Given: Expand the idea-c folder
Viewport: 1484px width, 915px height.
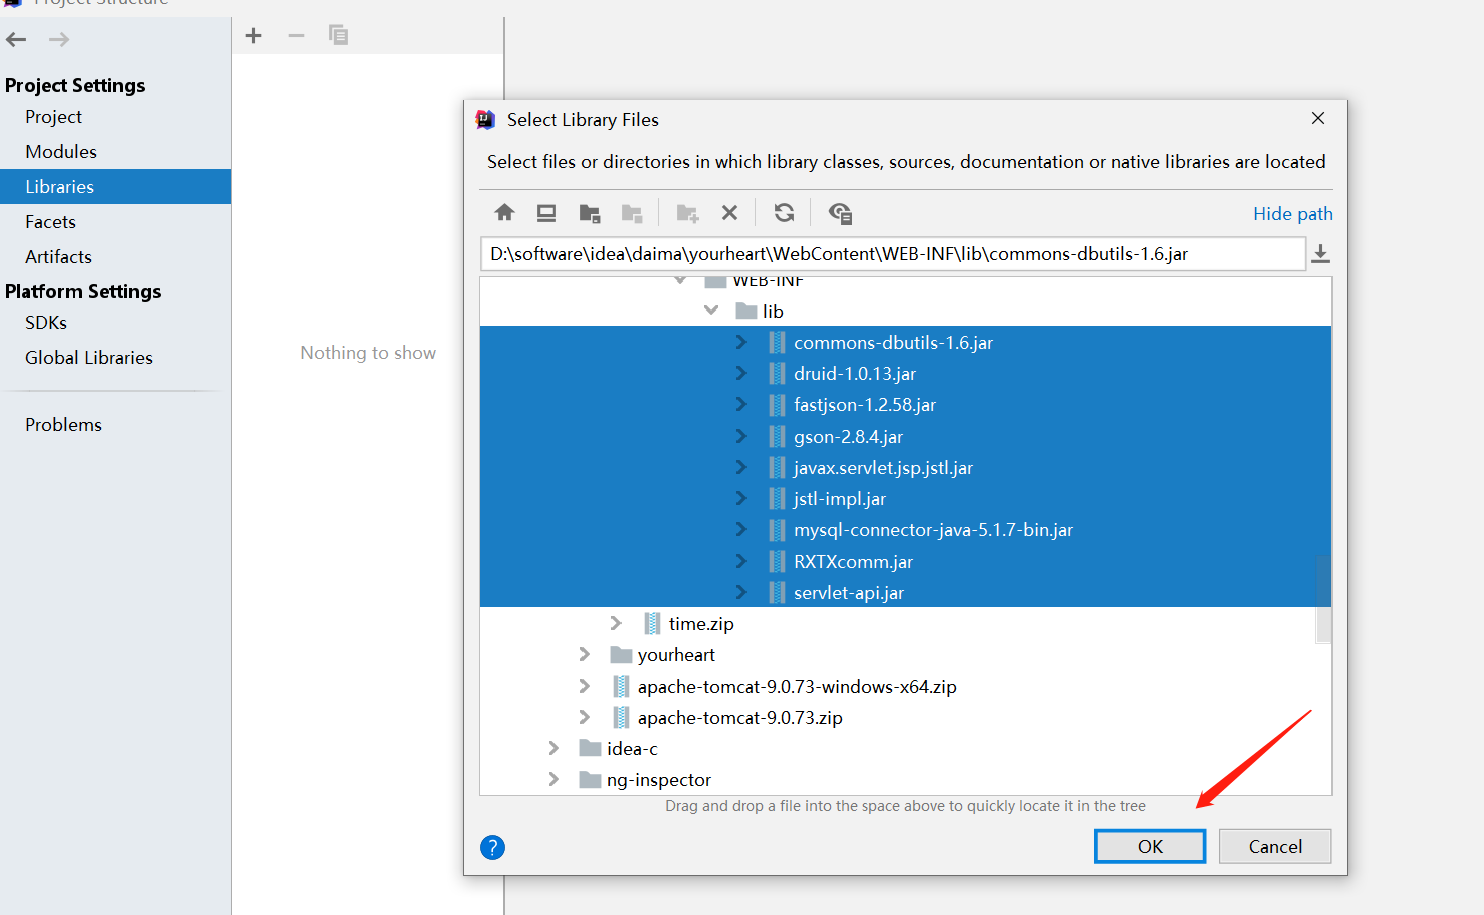Looking at the screenshot, I should 554,749.
